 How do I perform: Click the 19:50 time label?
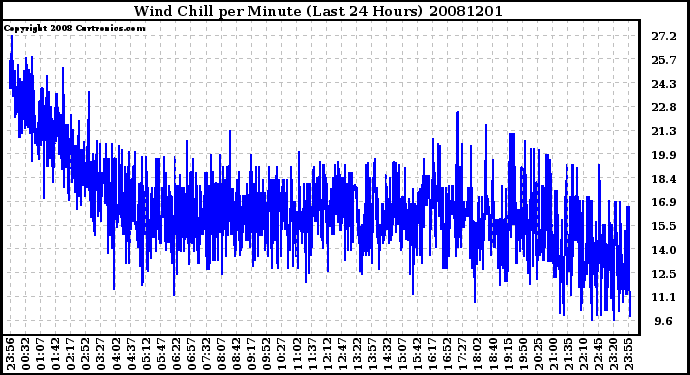pos(522,354)
